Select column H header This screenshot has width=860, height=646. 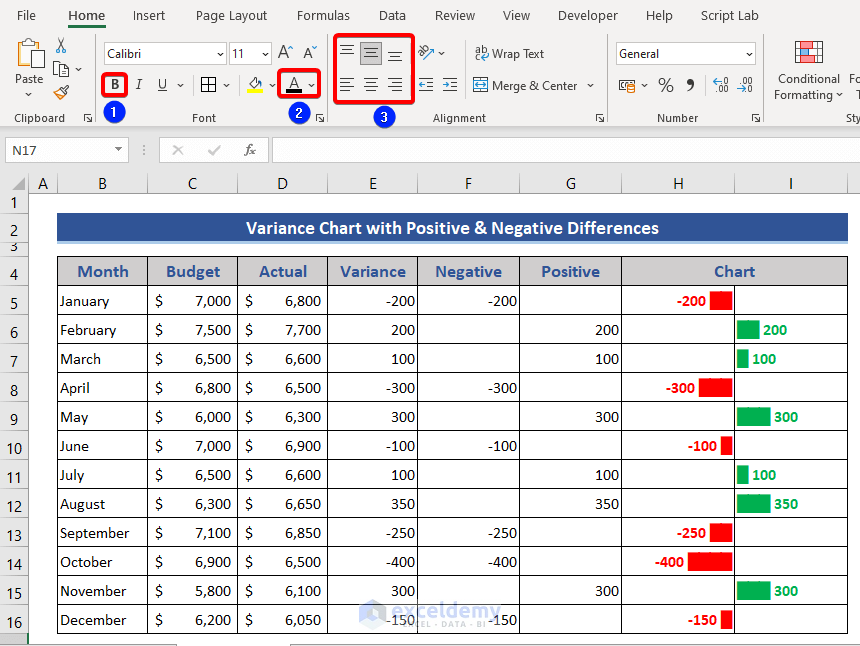[678, 184]
